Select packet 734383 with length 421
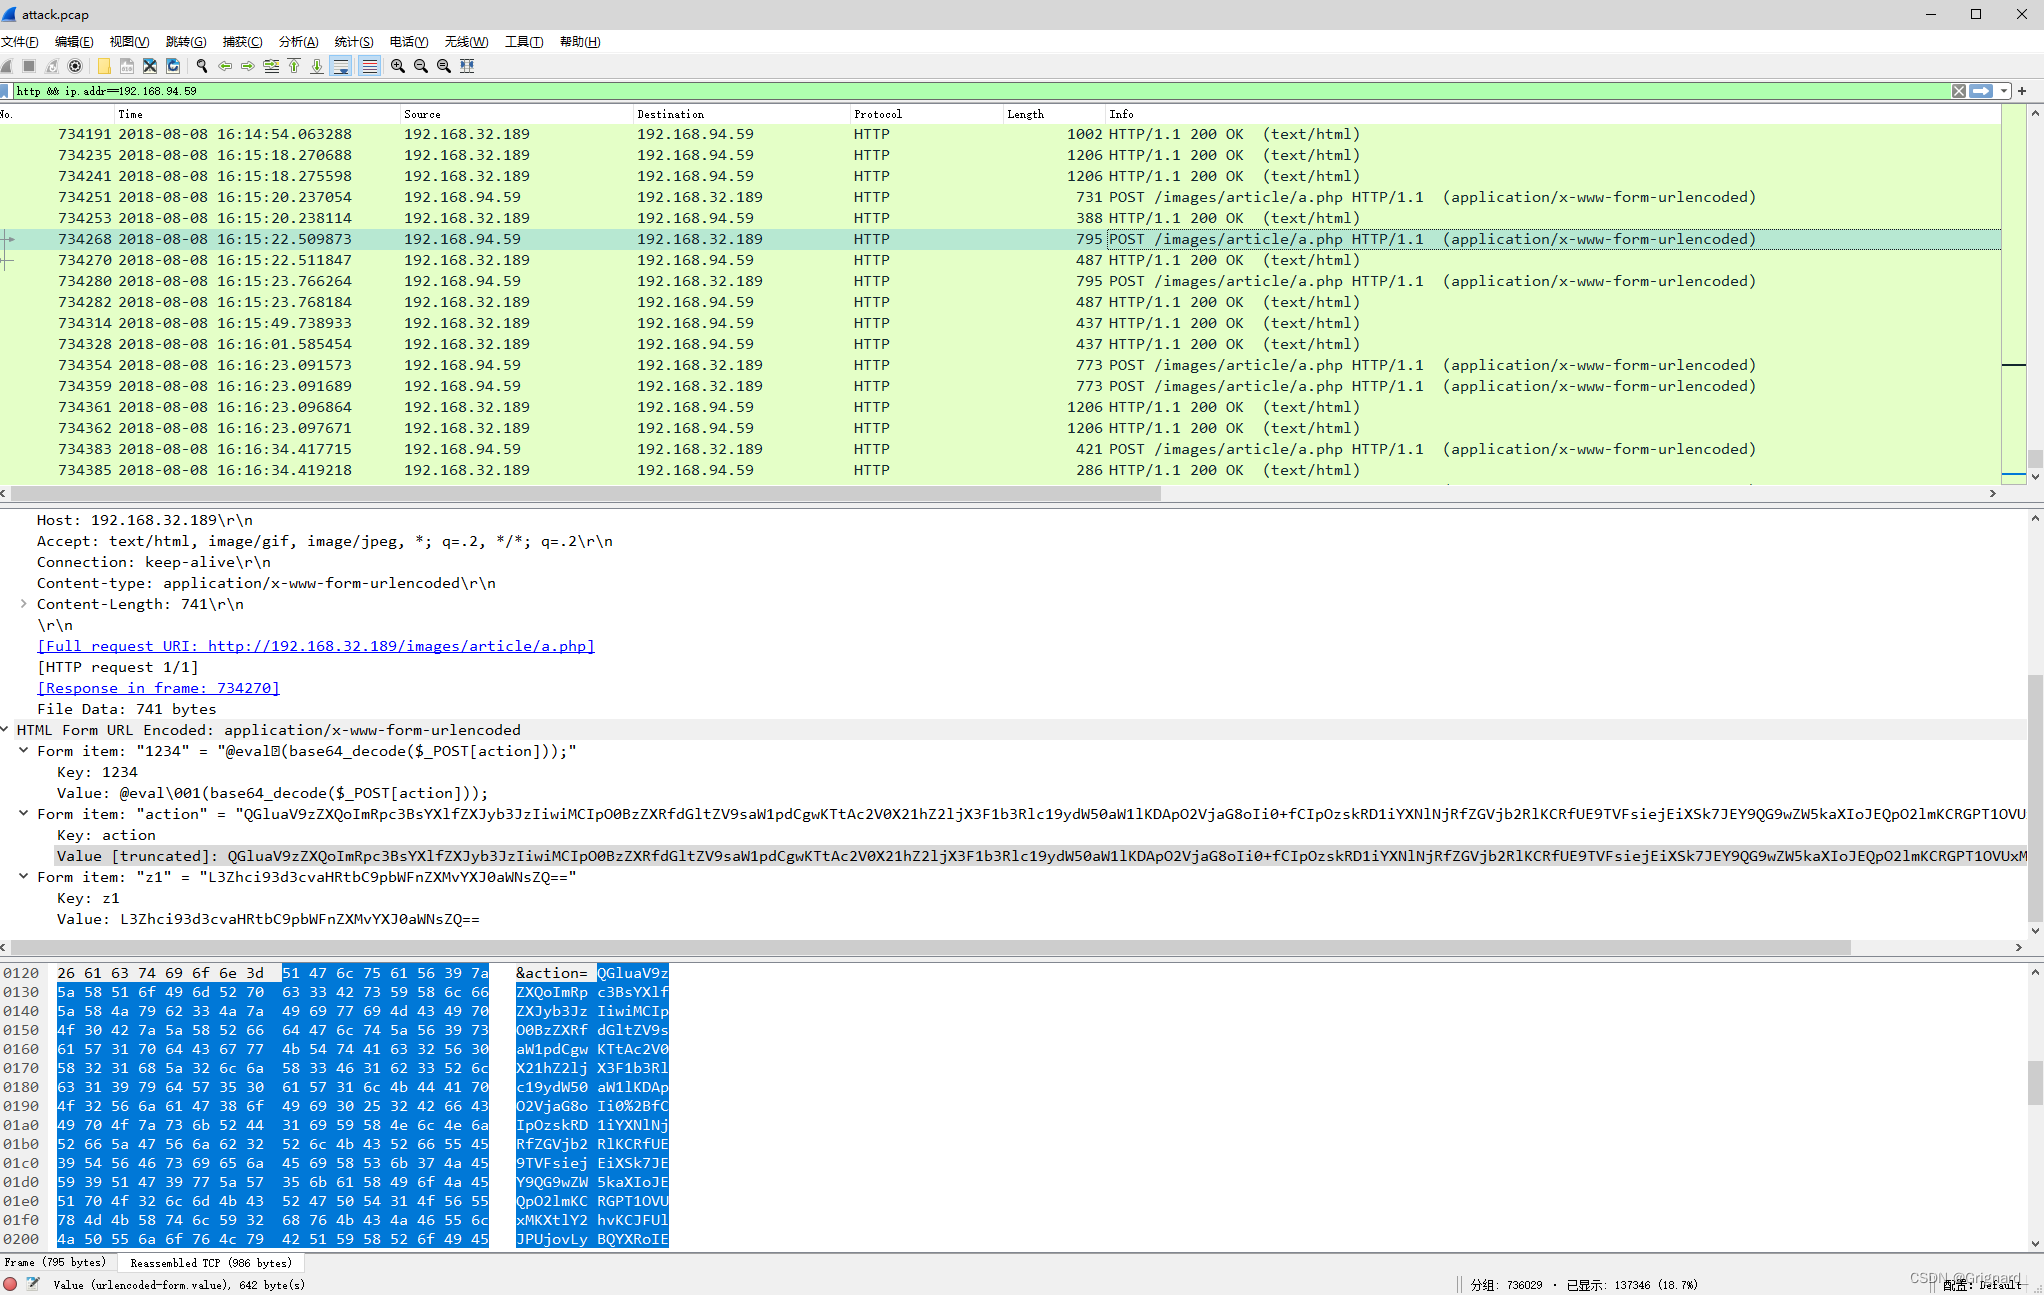 (1000, 449)
